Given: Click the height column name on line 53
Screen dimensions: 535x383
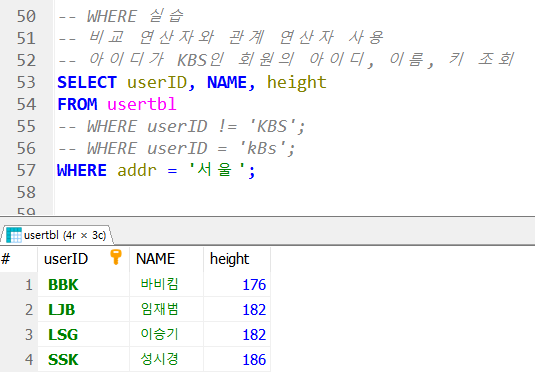Looking at the screenshot, I should coord(297,83).
